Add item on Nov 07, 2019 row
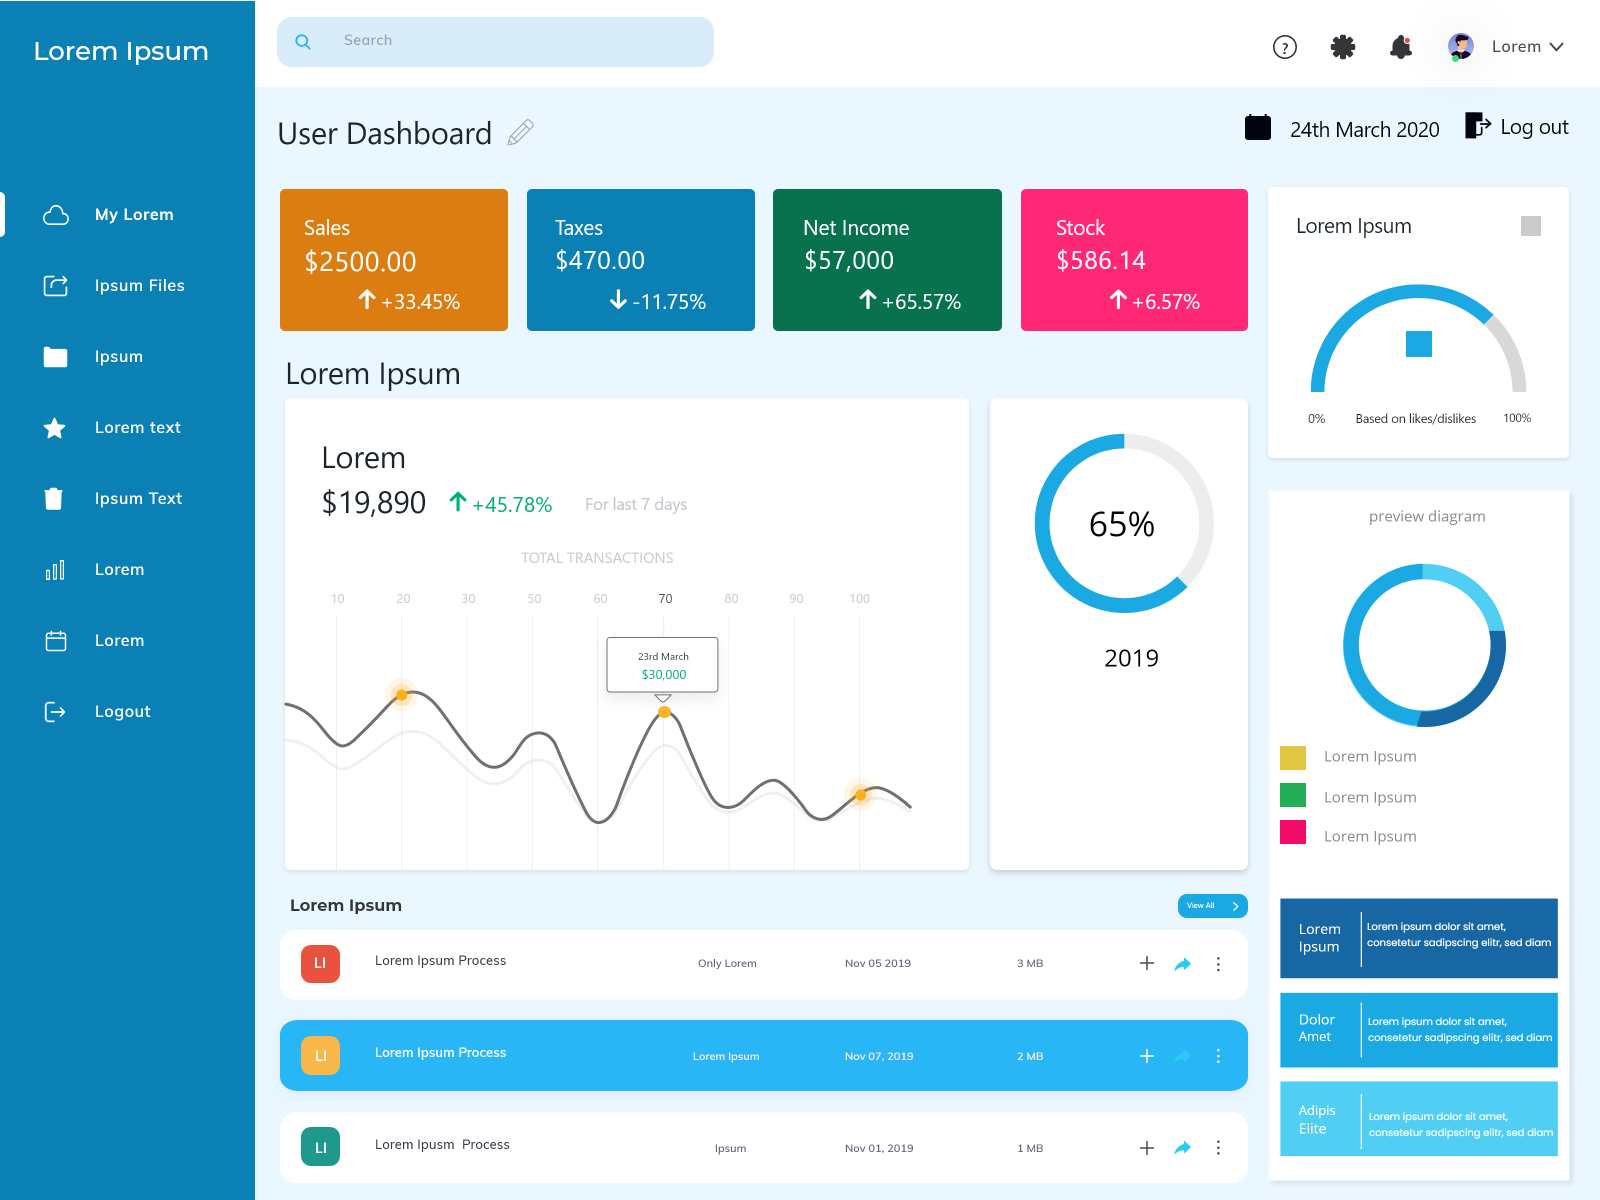Screen dimensions: 1600x1200 pos(1147,1056)
